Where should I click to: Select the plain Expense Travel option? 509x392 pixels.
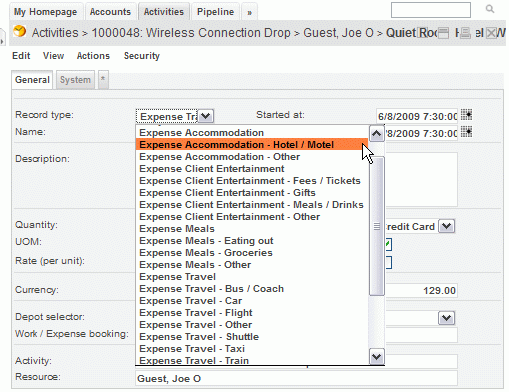(252, 277)
